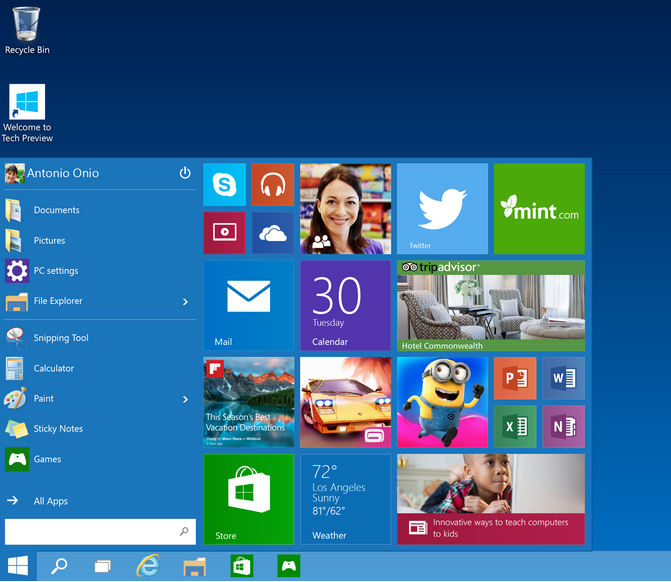The image size is (671, 582).
Task: Select PC settings in Start menu
Action: pyautogui.click(x=55, y=271)
